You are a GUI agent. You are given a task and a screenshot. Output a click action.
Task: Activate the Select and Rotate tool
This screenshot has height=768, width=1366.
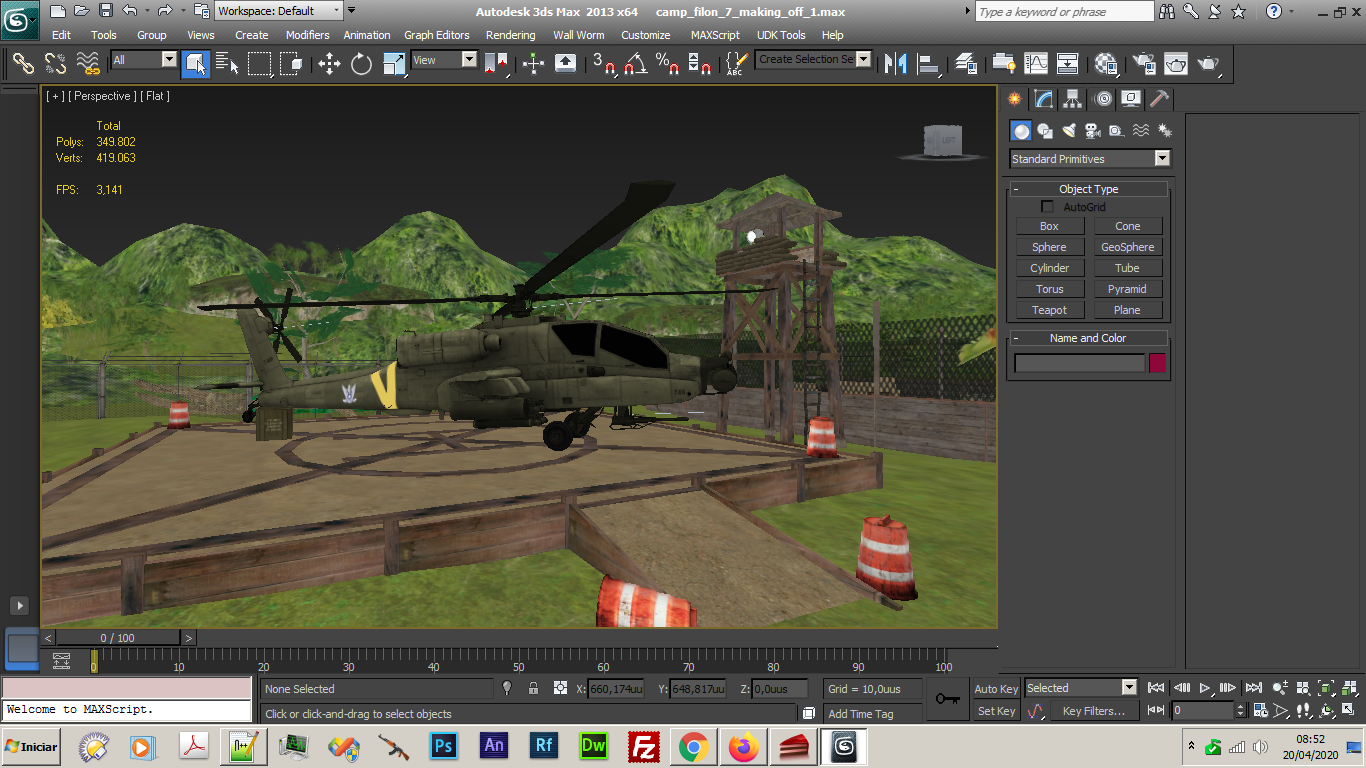[x=361, y=64]
